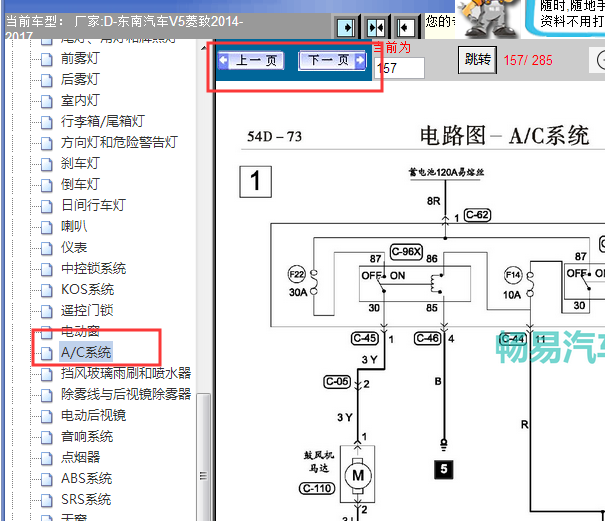This screenshot has height=521, width=605.
Task: Open 点烟器 tree item
Action: click(80, 457)
